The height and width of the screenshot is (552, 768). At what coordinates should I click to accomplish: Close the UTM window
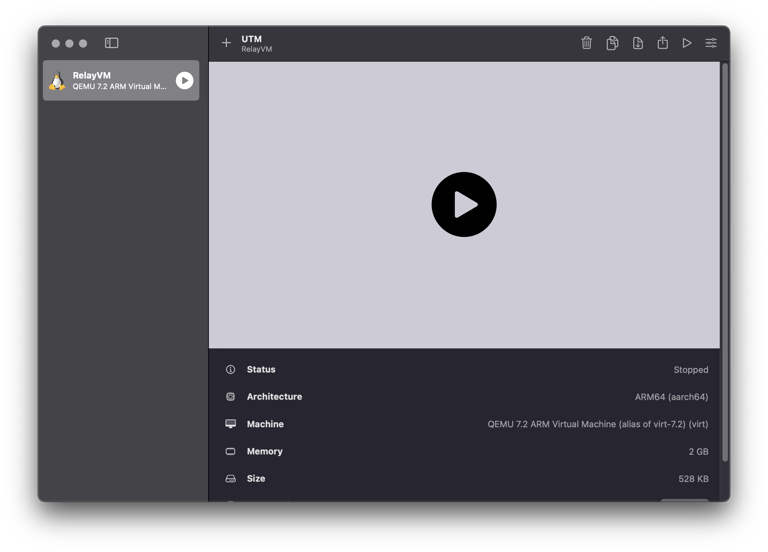(x=56, y=43)
